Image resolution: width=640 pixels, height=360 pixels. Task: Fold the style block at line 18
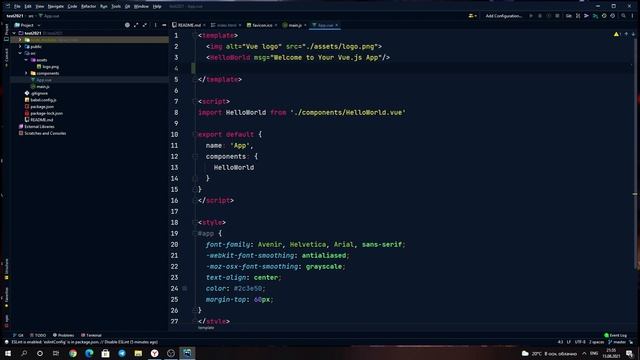tap(195, 222)
